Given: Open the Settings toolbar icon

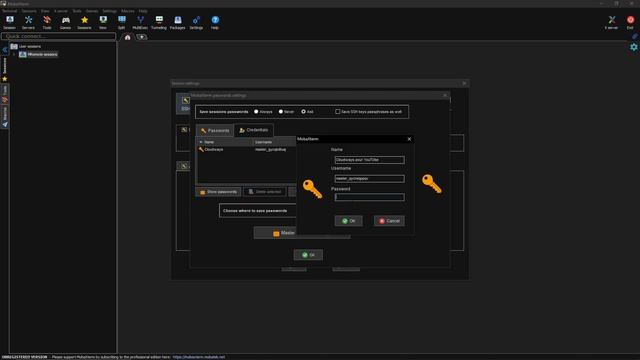Looking at the screenshot, I should (196, 22).
